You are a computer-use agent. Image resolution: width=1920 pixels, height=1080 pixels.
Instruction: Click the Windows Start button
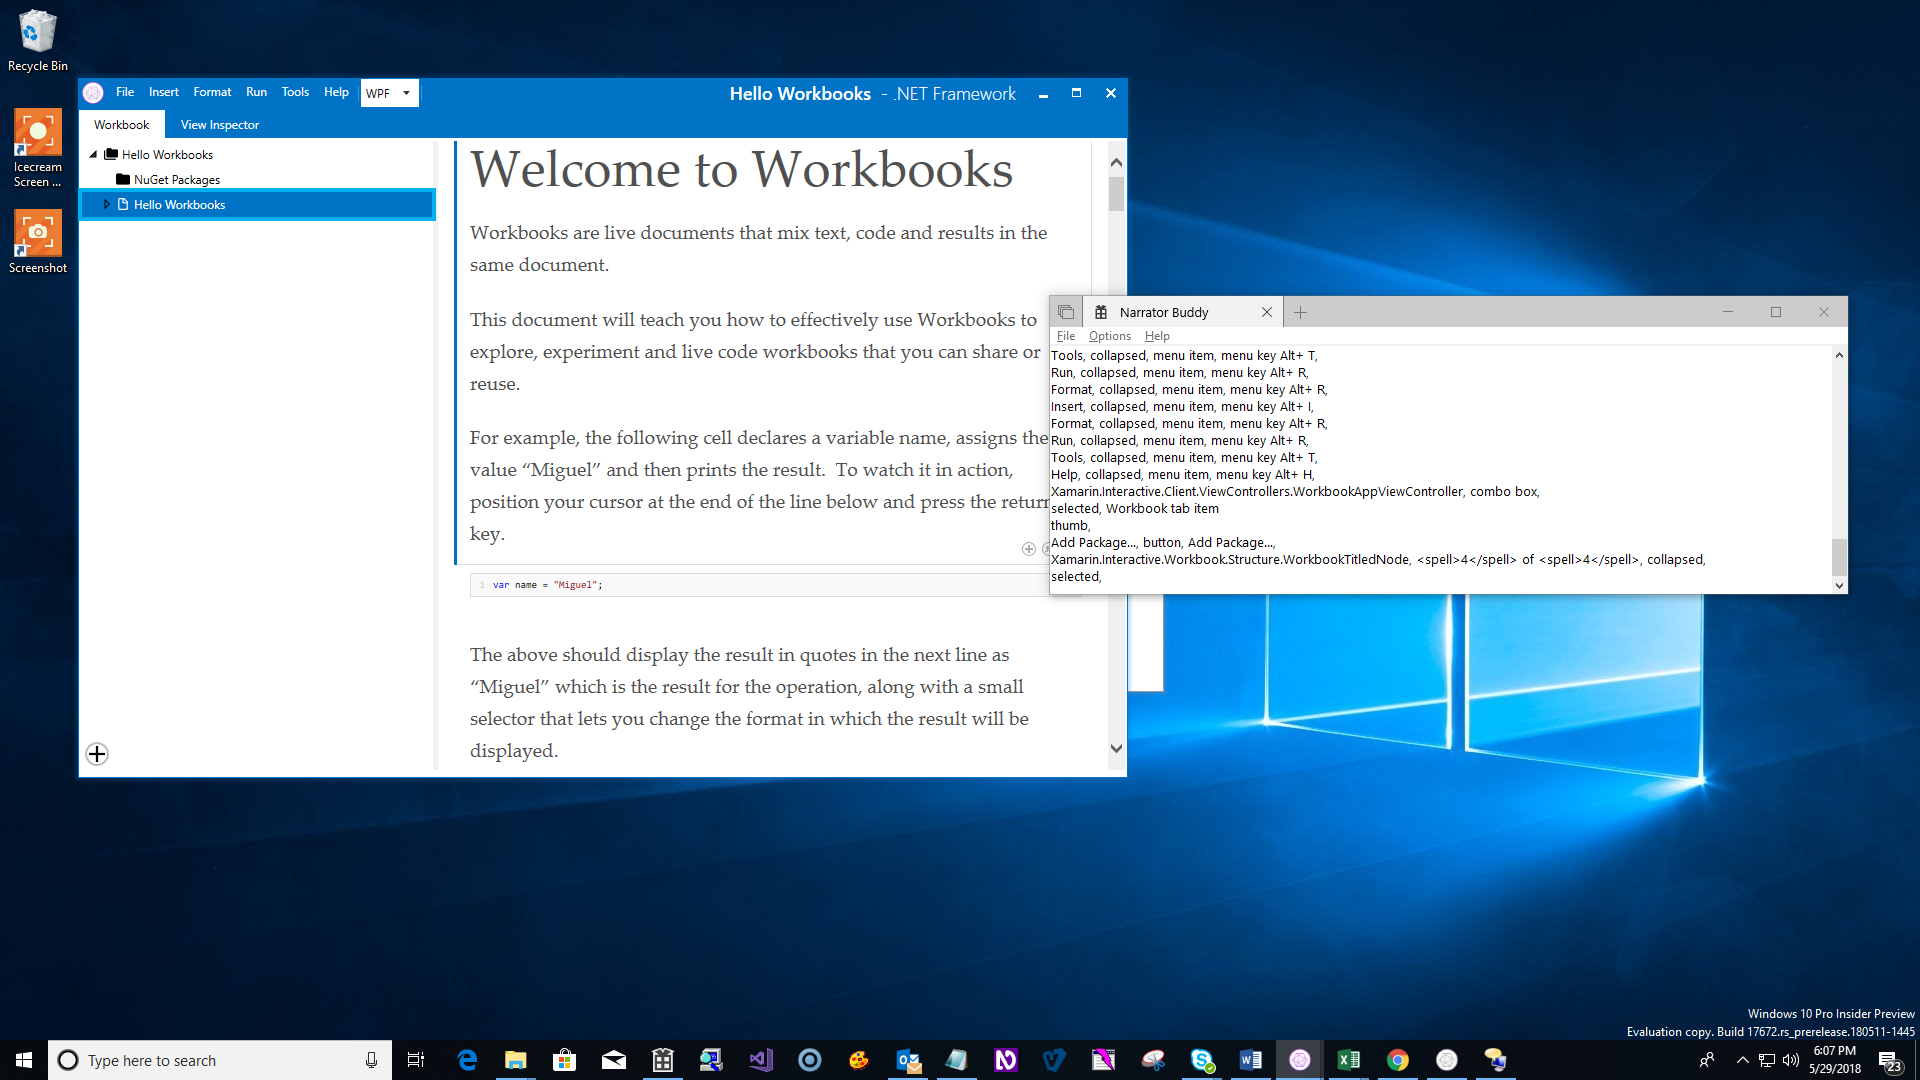coord(24,1060)
